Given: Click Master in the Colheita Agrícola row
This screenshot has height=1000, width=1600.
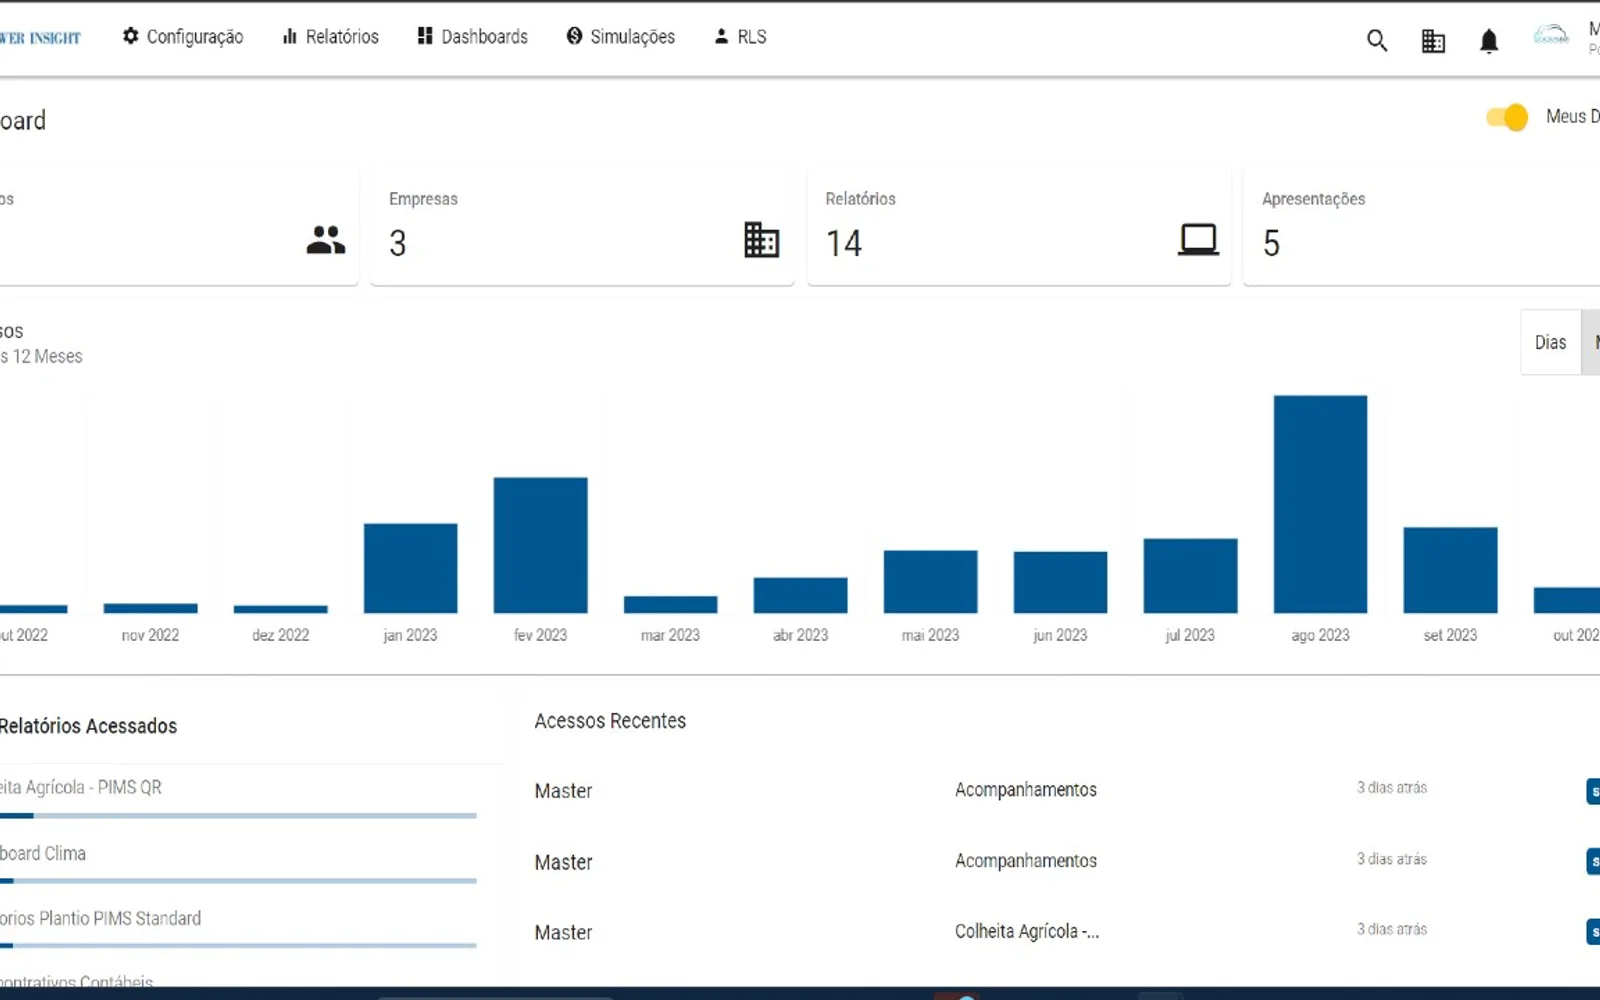Looking at the screenshot, I should pyautogui.click(x=563, y=932).
